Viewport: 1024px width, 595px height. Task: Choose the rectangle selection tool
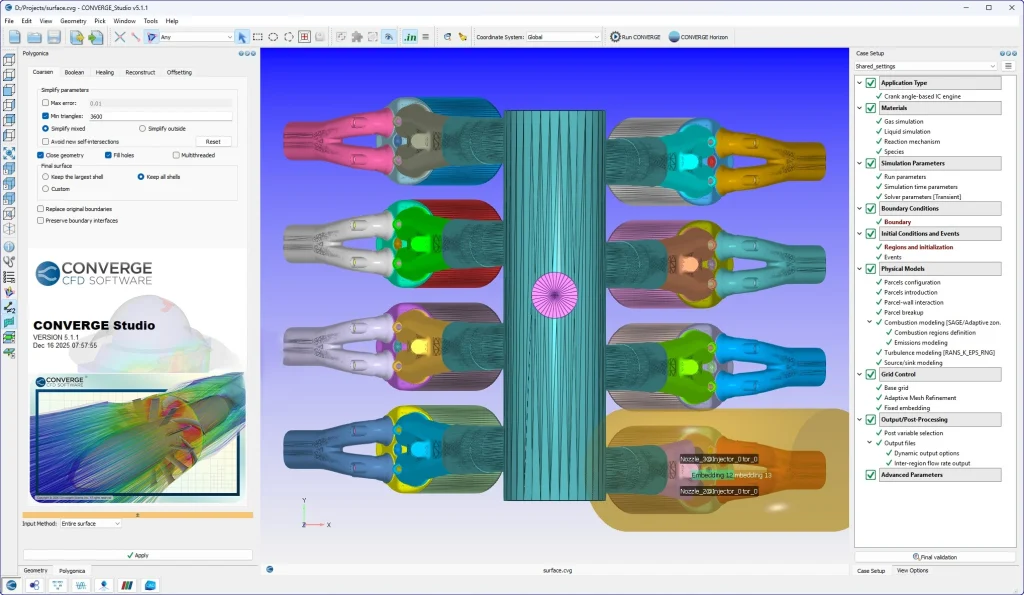[258, 37]
